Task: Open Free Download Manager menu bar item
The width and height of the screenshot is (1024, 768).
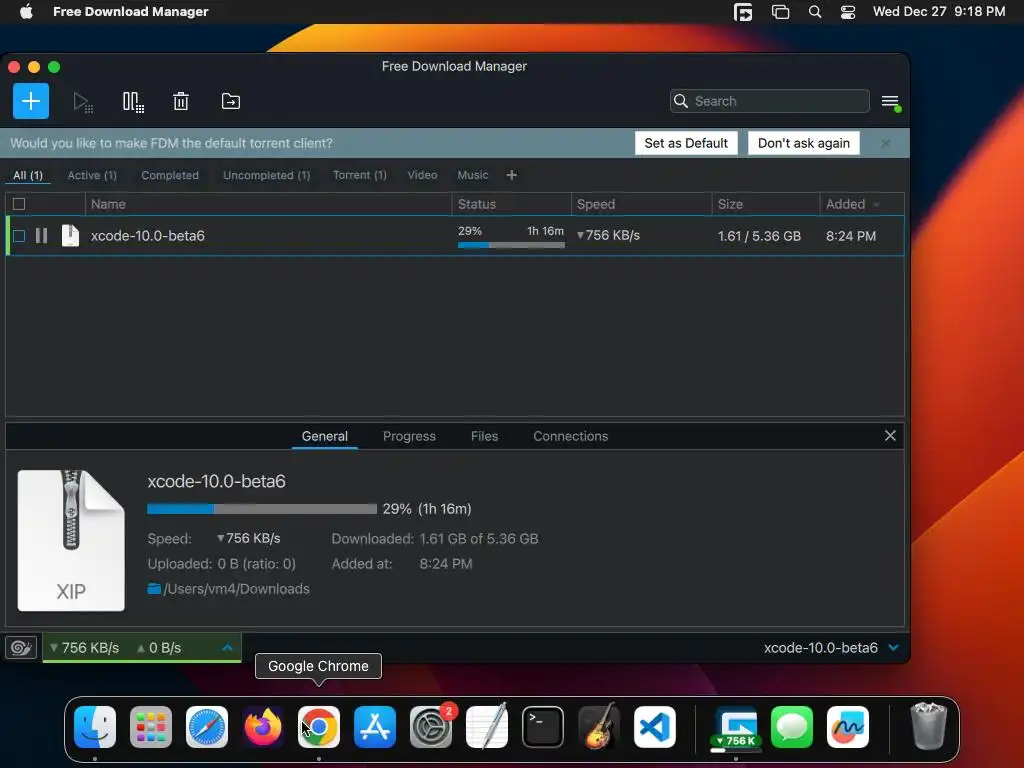Action: tap(131, 12)
